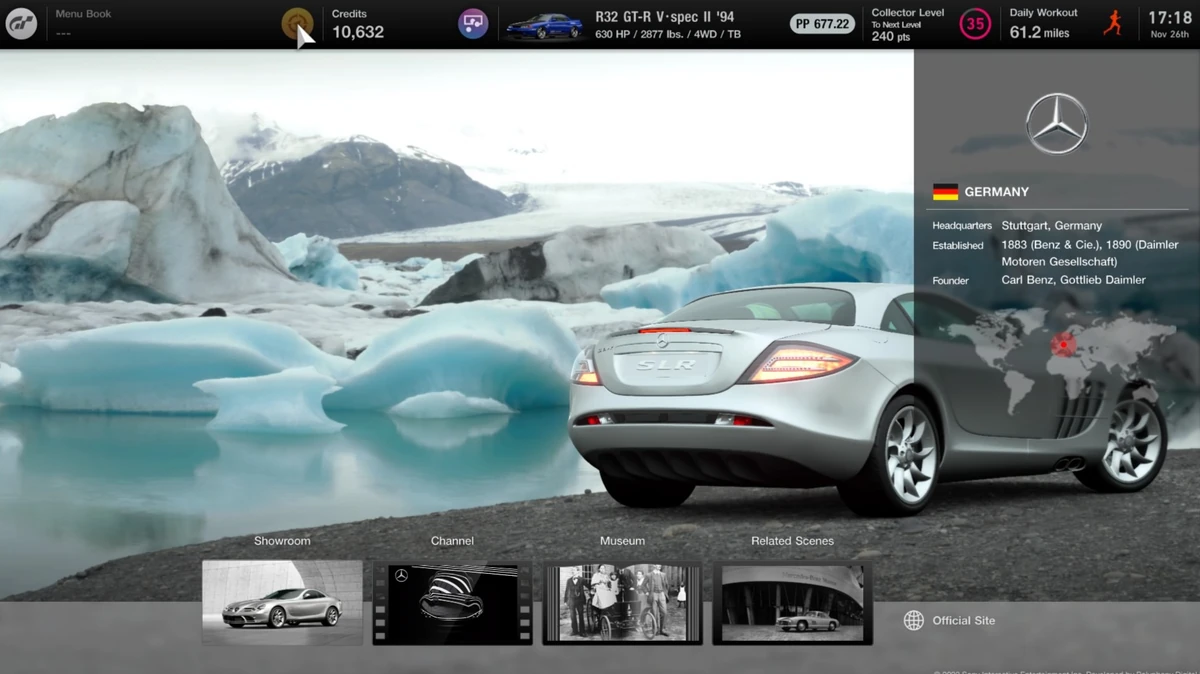1200x674 pixels.
Task: Click the Daily Workout 61.2 miles text
Action: coord(1039,33)
